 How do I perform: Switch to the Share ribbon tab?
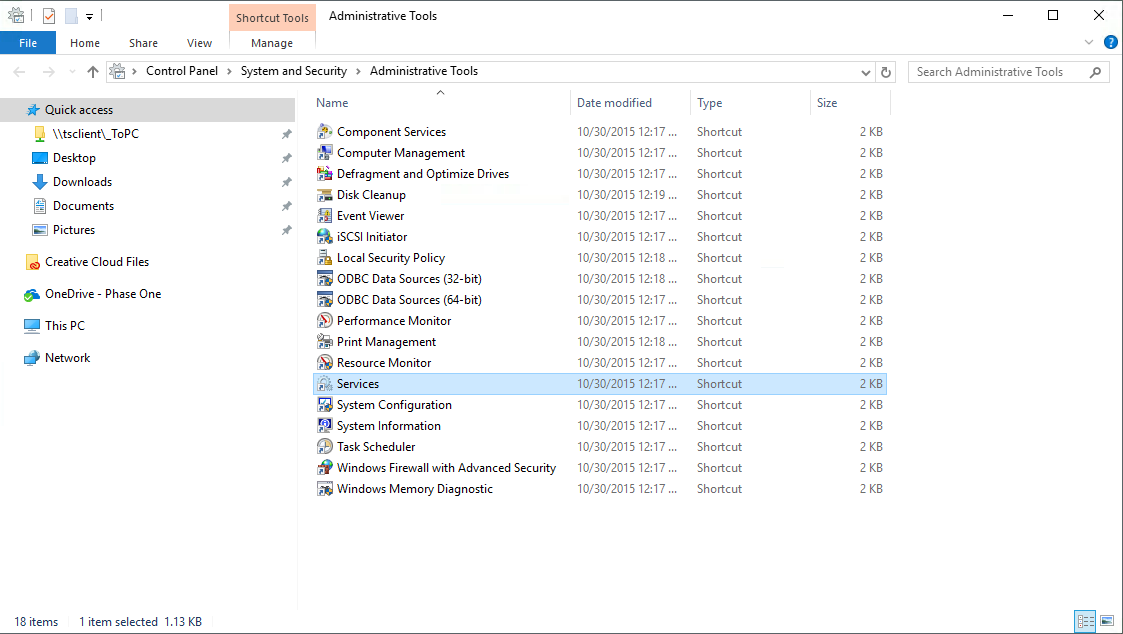point(143,43)
